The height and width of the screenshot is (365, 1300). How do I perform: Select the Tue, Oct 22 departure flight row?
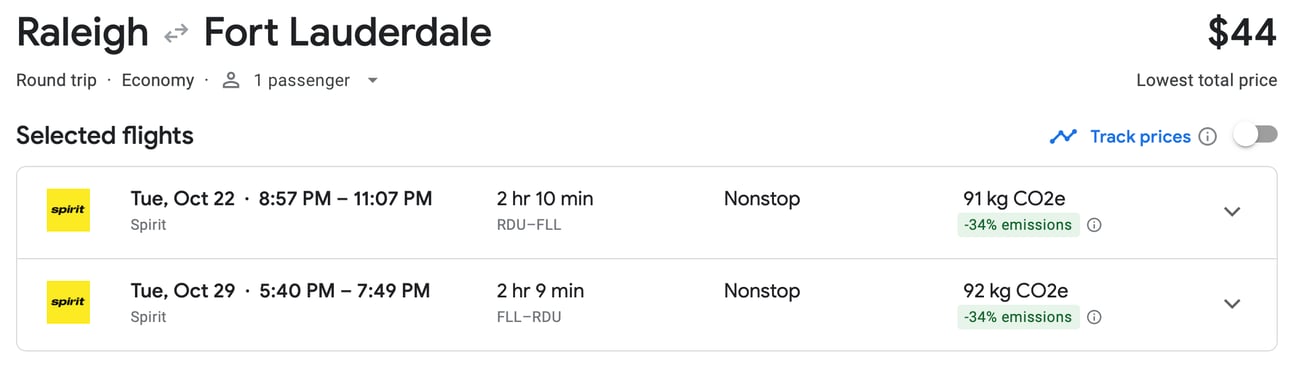click(646, 212)
